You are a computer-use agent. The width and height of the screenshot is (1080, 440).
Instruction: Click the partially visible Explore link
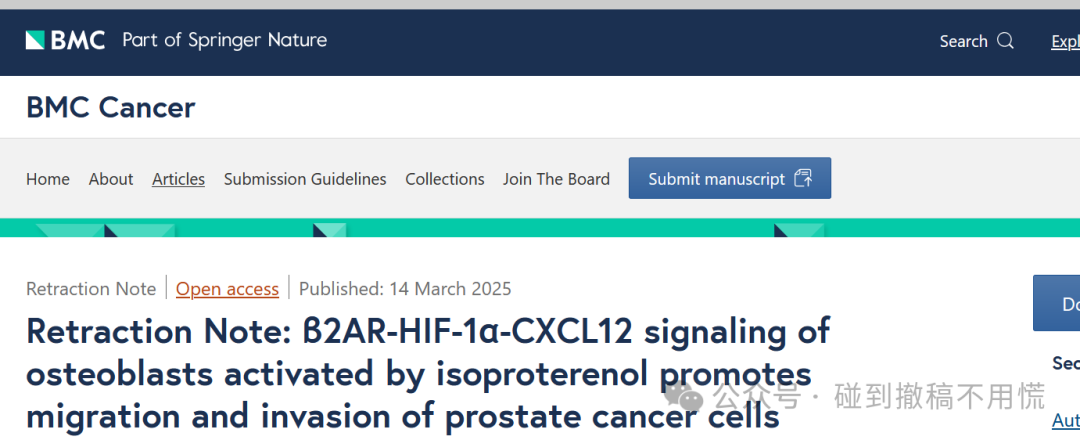[1066, 41]
